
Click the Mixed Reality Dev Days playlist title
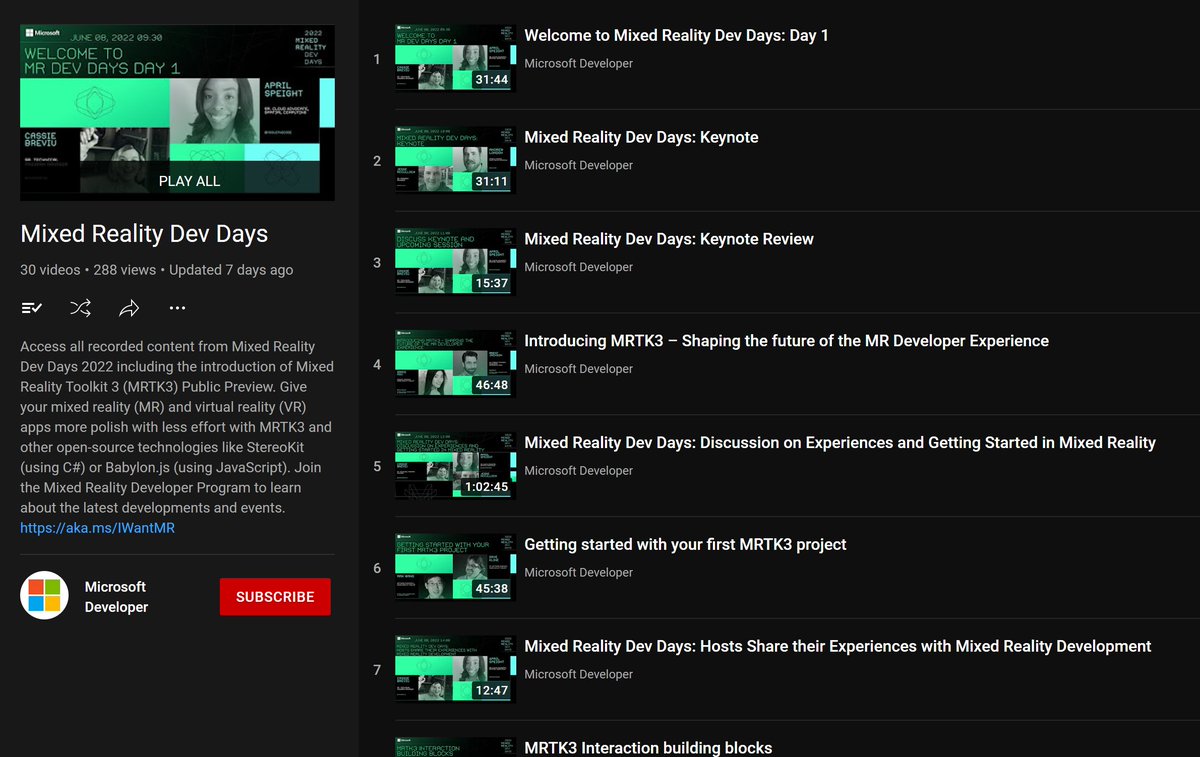(x=144, y=234)
